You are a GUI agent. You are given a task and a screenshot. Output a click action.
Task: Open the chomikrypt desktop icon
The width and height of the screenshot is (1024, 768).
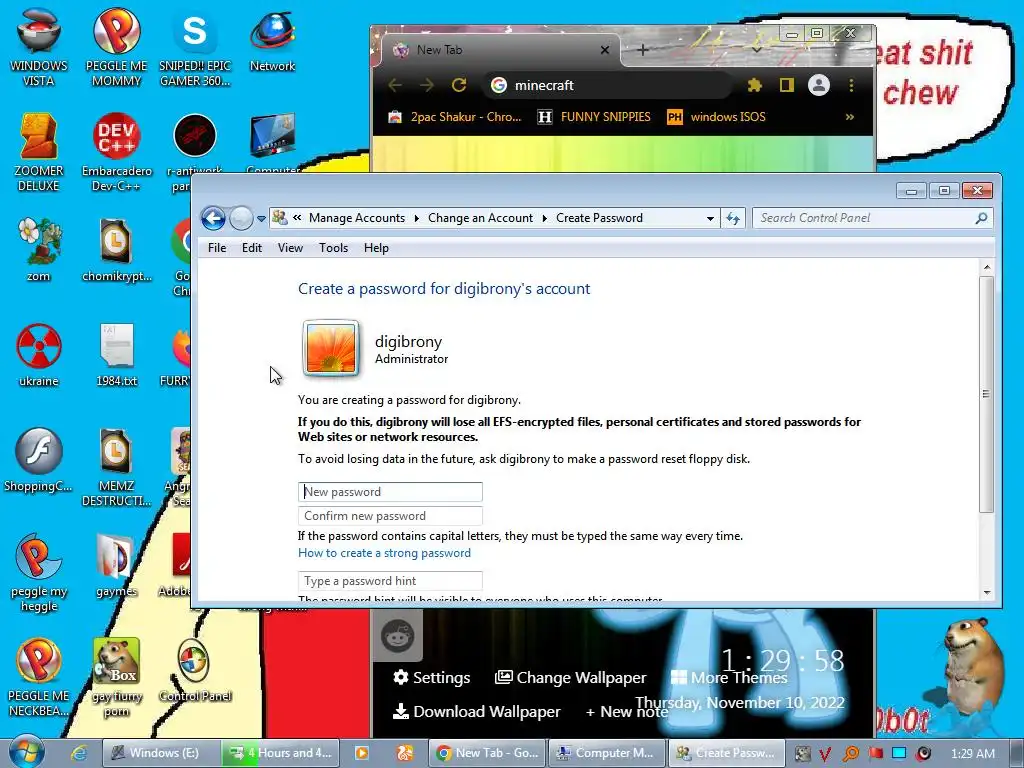[116, 249]
